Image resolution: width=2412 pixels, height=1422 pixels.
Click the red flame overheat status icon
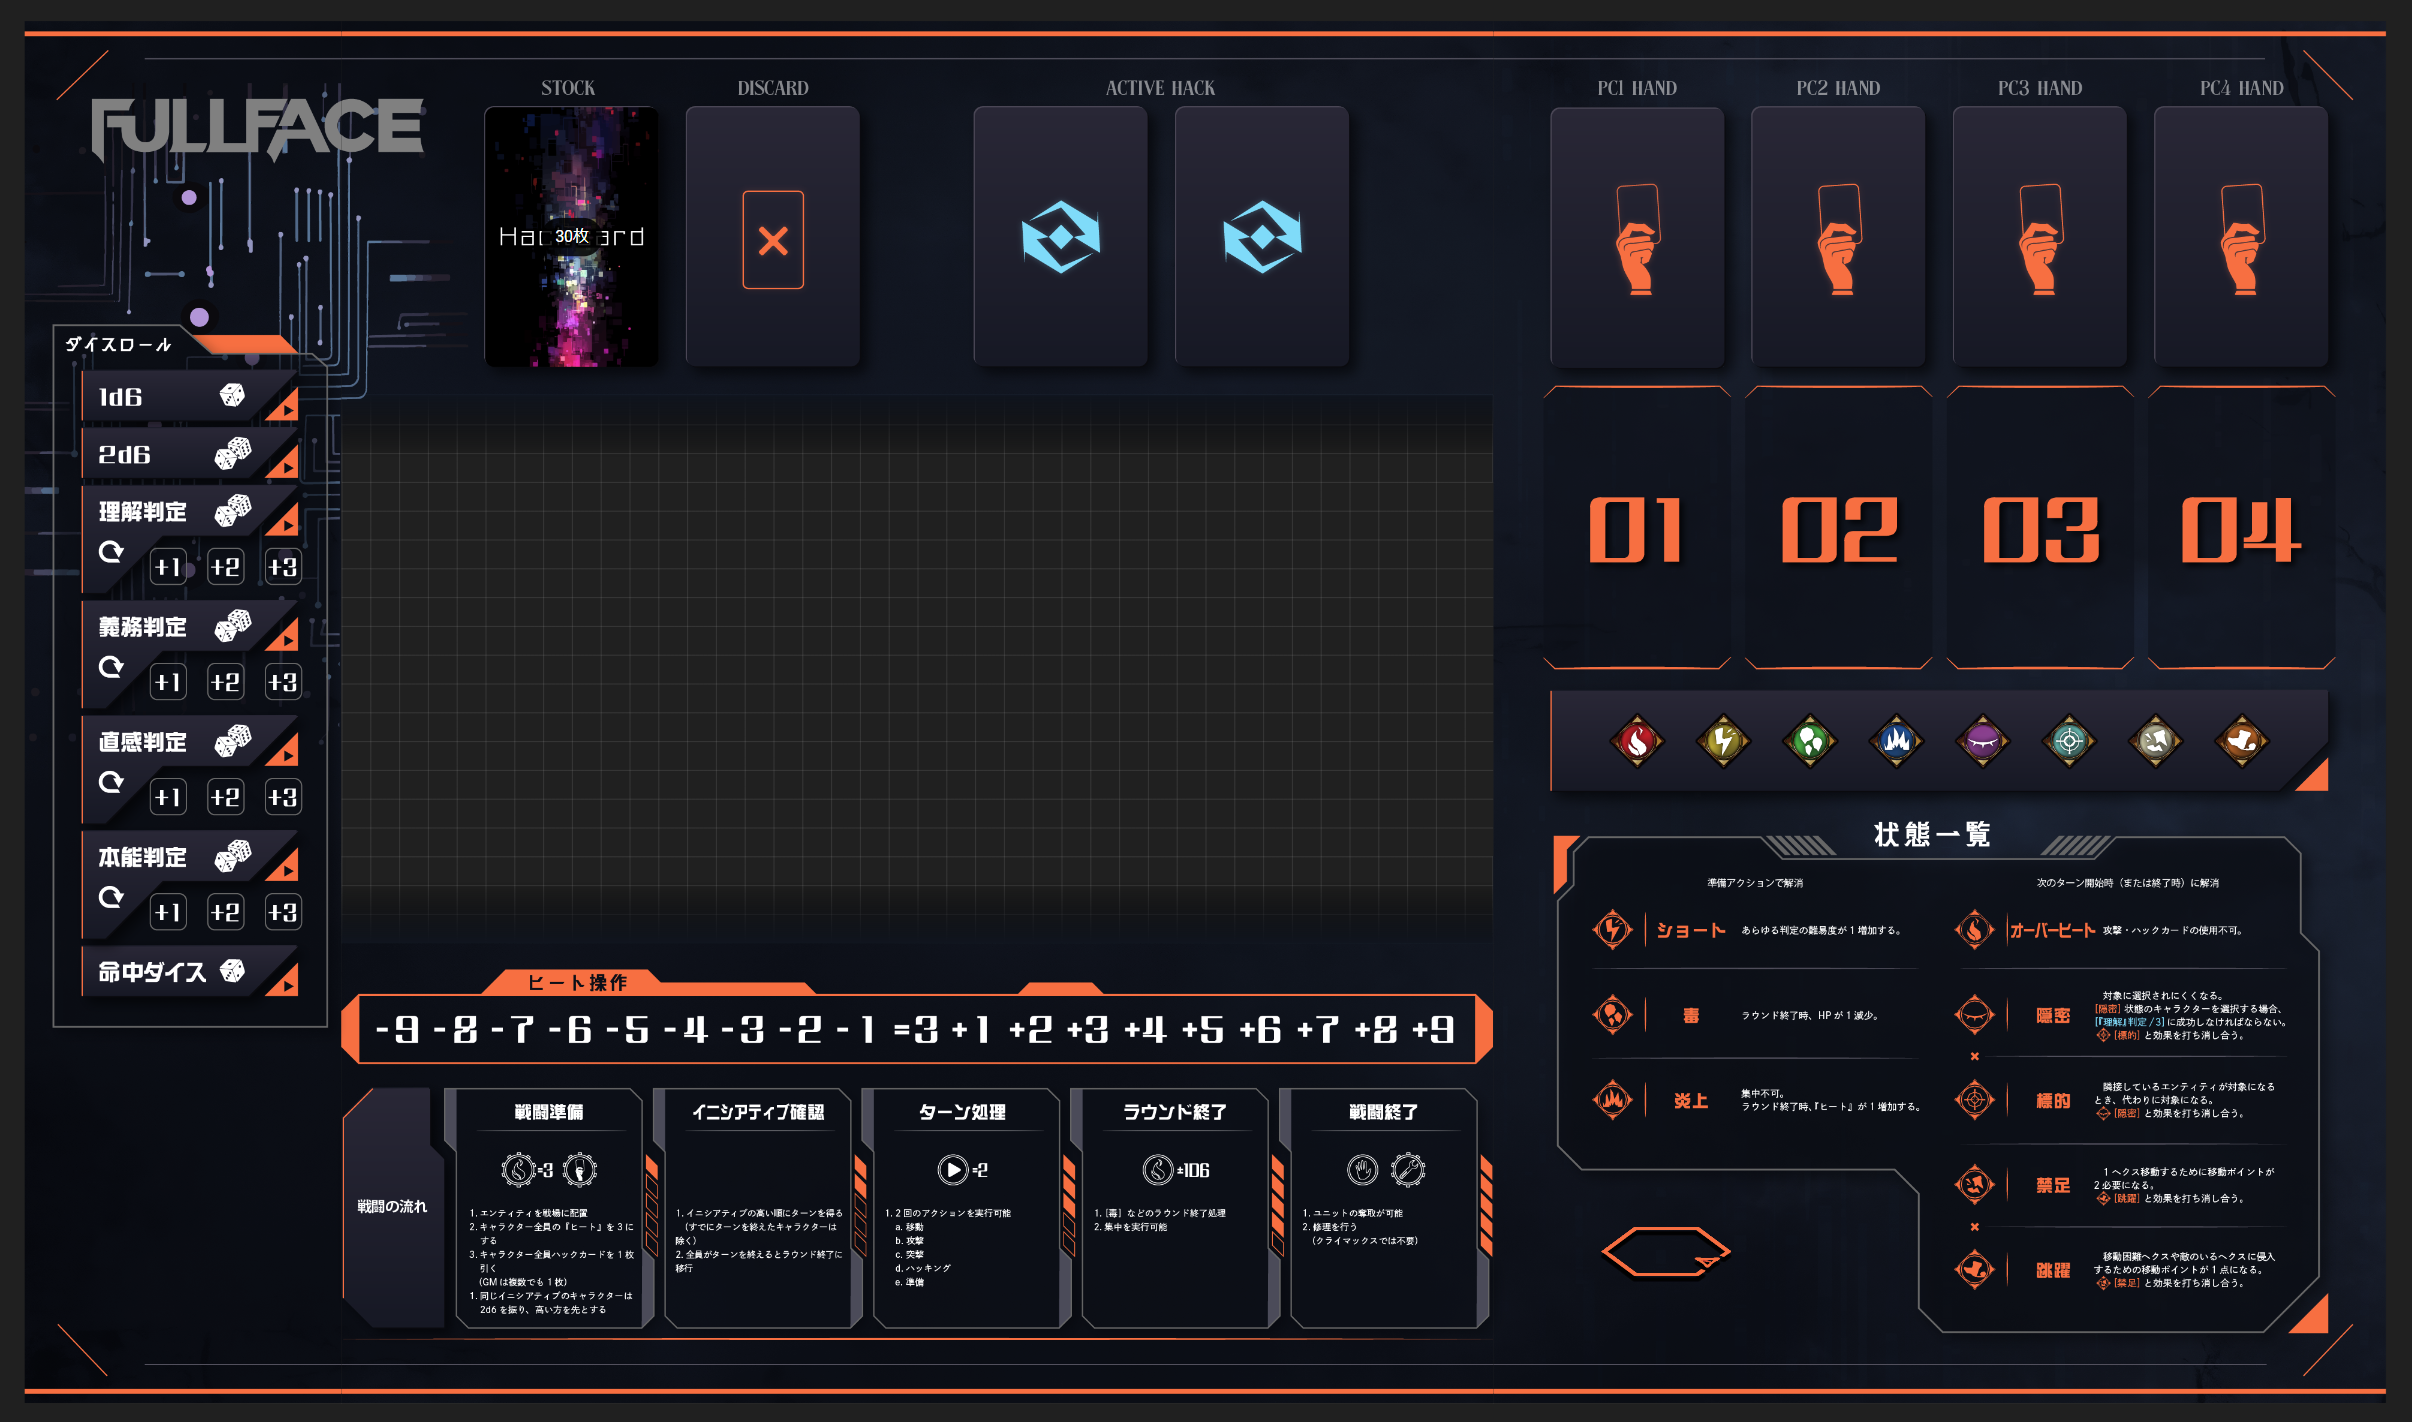click(1637, 741)
